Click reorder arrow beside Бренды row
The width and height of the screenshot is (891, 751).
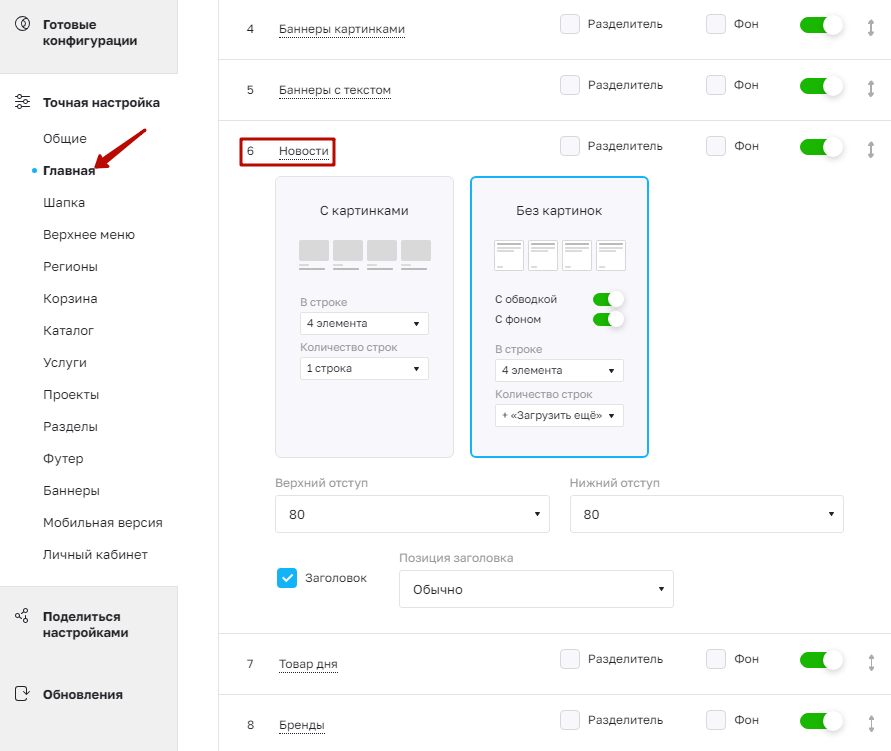pyautogui.click(x=871, y=724)
